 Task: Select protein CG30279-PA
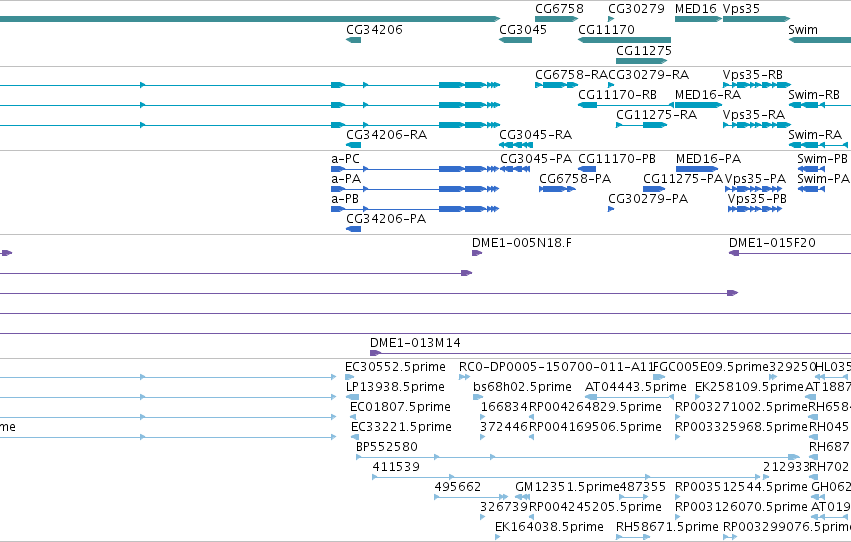pyautogui.click(x=611, y=209)
